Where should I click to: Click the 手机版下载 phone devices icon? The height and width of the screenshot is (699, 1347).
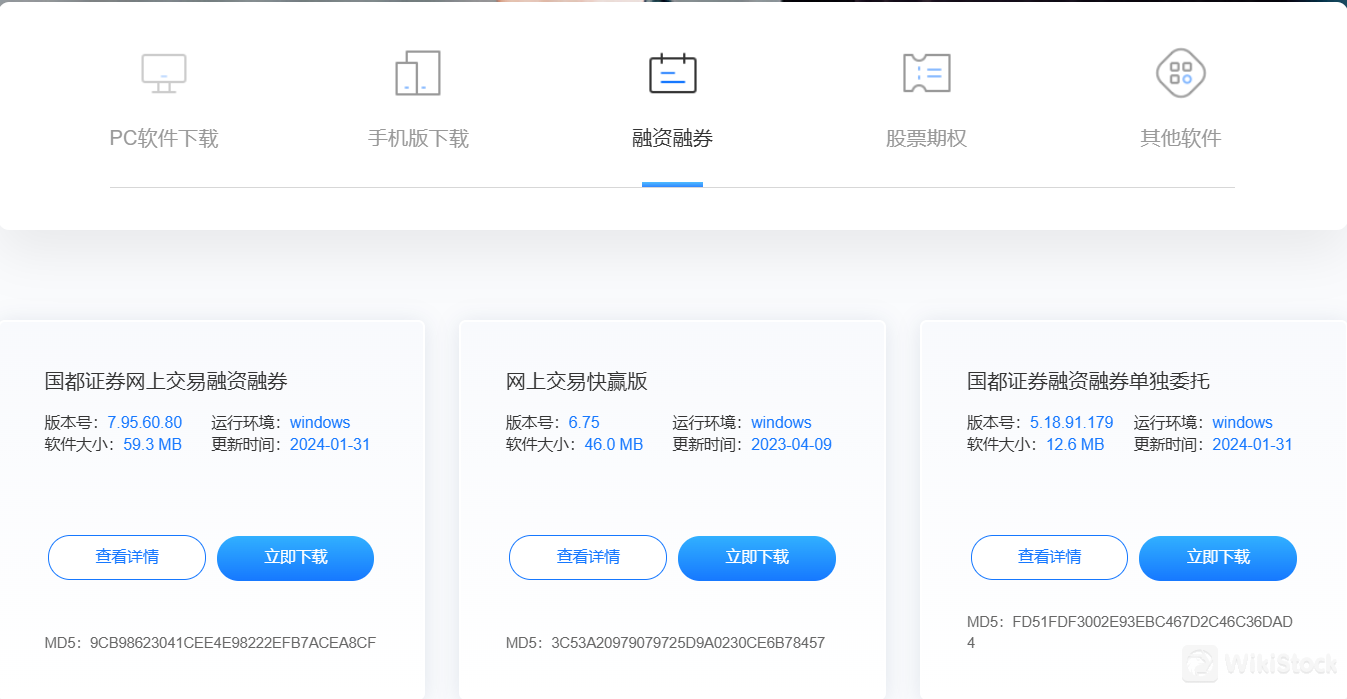coord(418,73)
